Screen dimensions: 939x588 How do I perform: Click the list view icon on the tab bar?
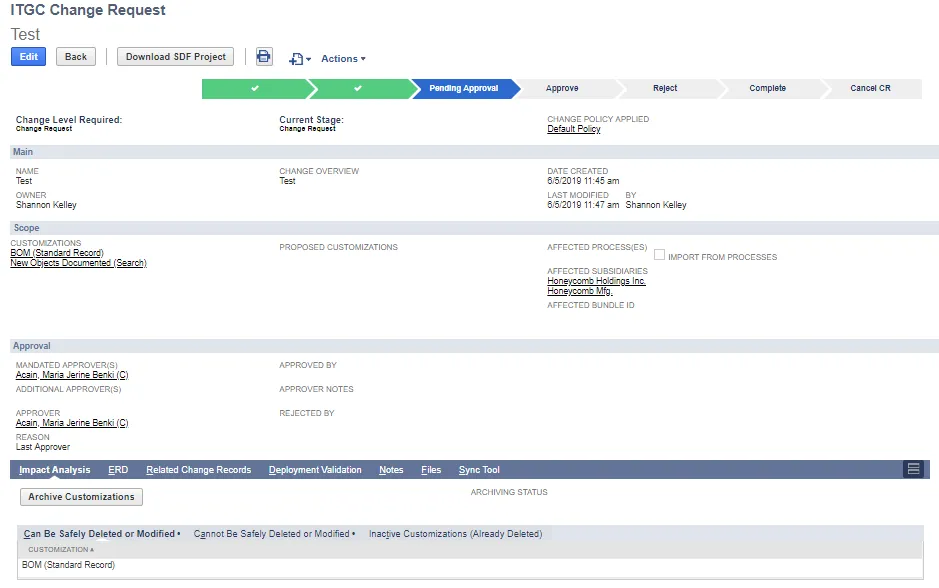[913, 469]
